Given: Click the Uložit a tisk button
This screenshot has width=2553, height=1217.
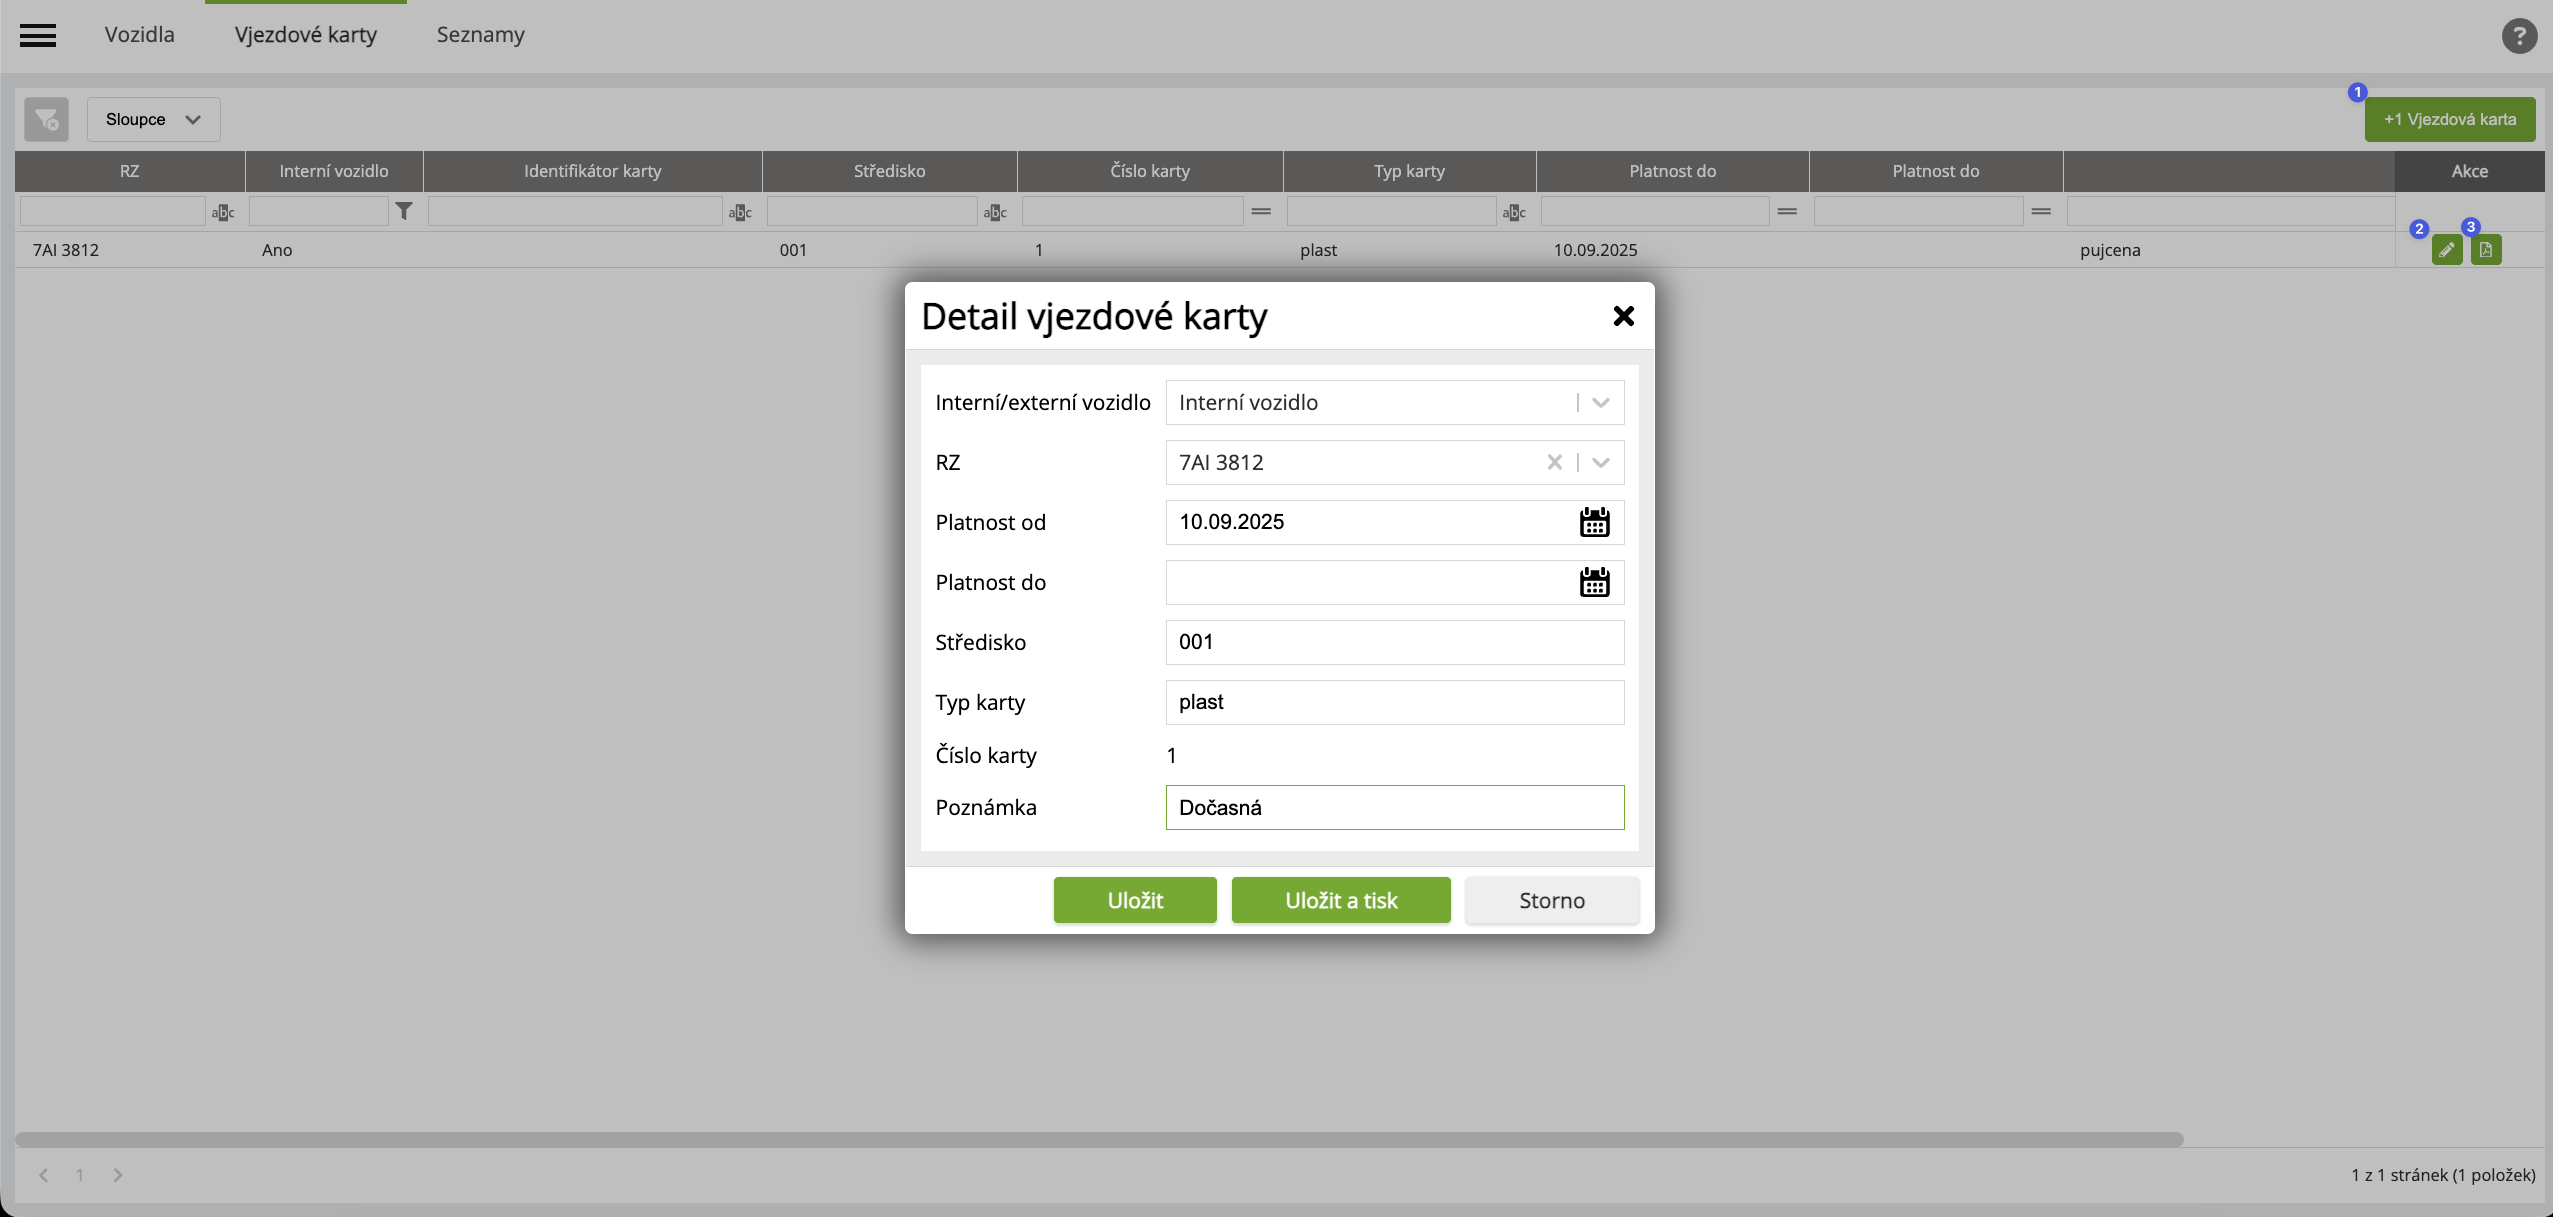Looking at the screenshot, I should point(1340,900).
